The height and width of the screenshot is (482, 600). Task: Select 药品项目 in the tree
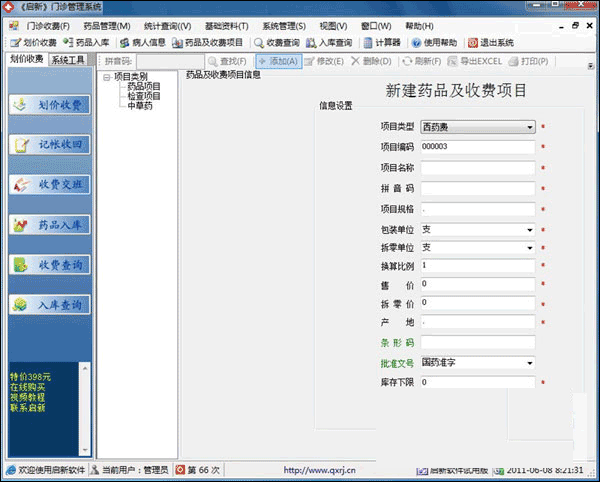144,87
